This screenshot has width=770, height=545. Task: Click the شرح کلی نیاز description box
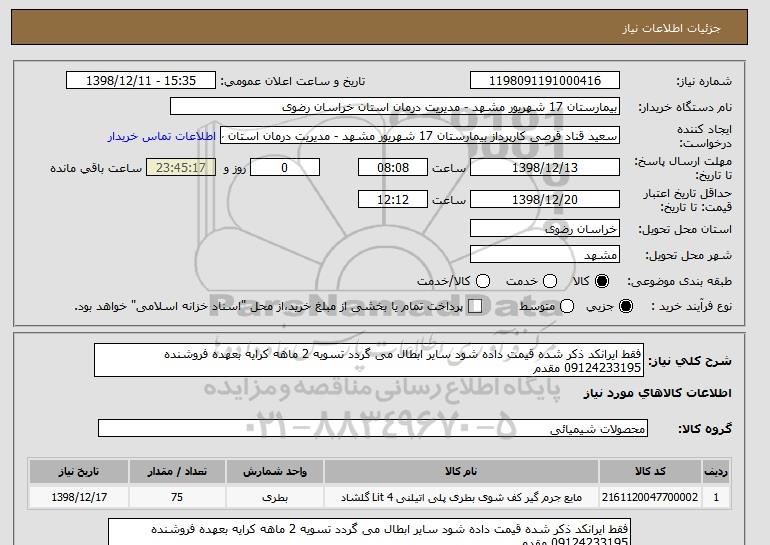(369, 360)
